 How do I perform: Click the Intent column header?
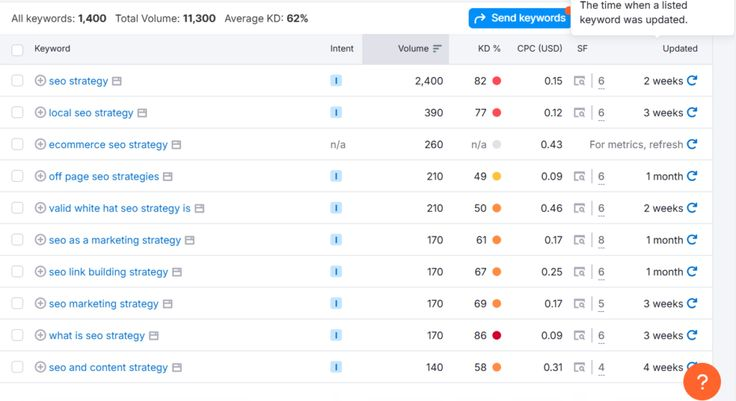(x=341, y=49)
